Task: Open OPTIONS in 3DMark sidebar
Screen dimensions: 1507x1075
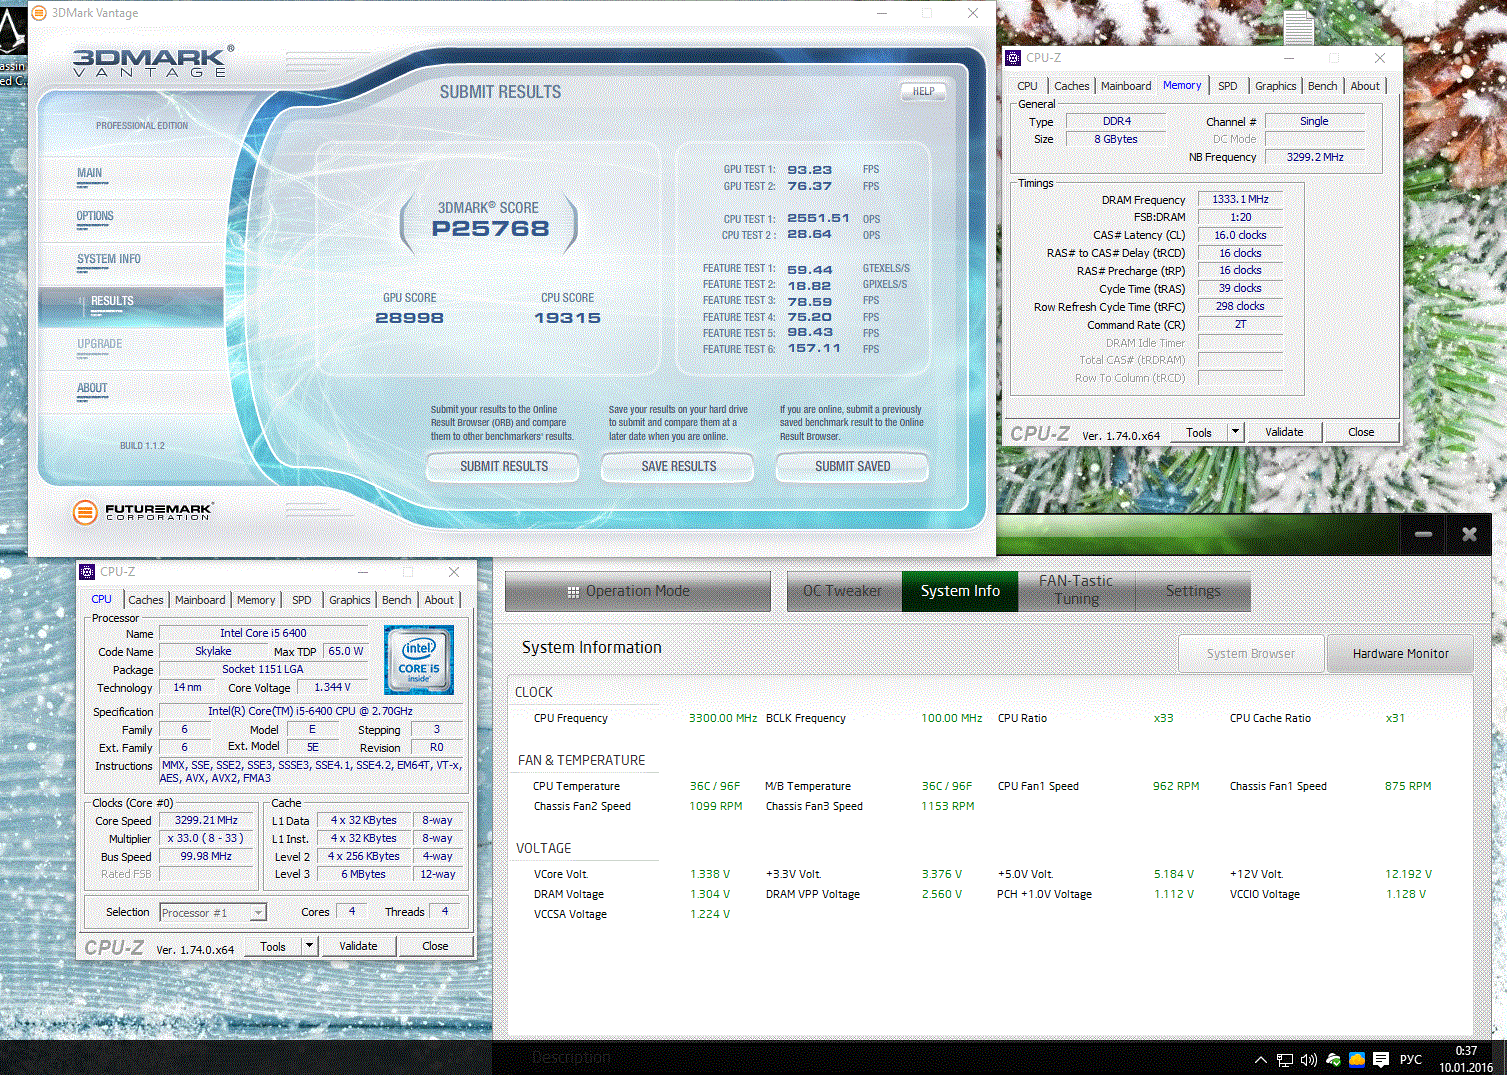Action: coord(95,216)
